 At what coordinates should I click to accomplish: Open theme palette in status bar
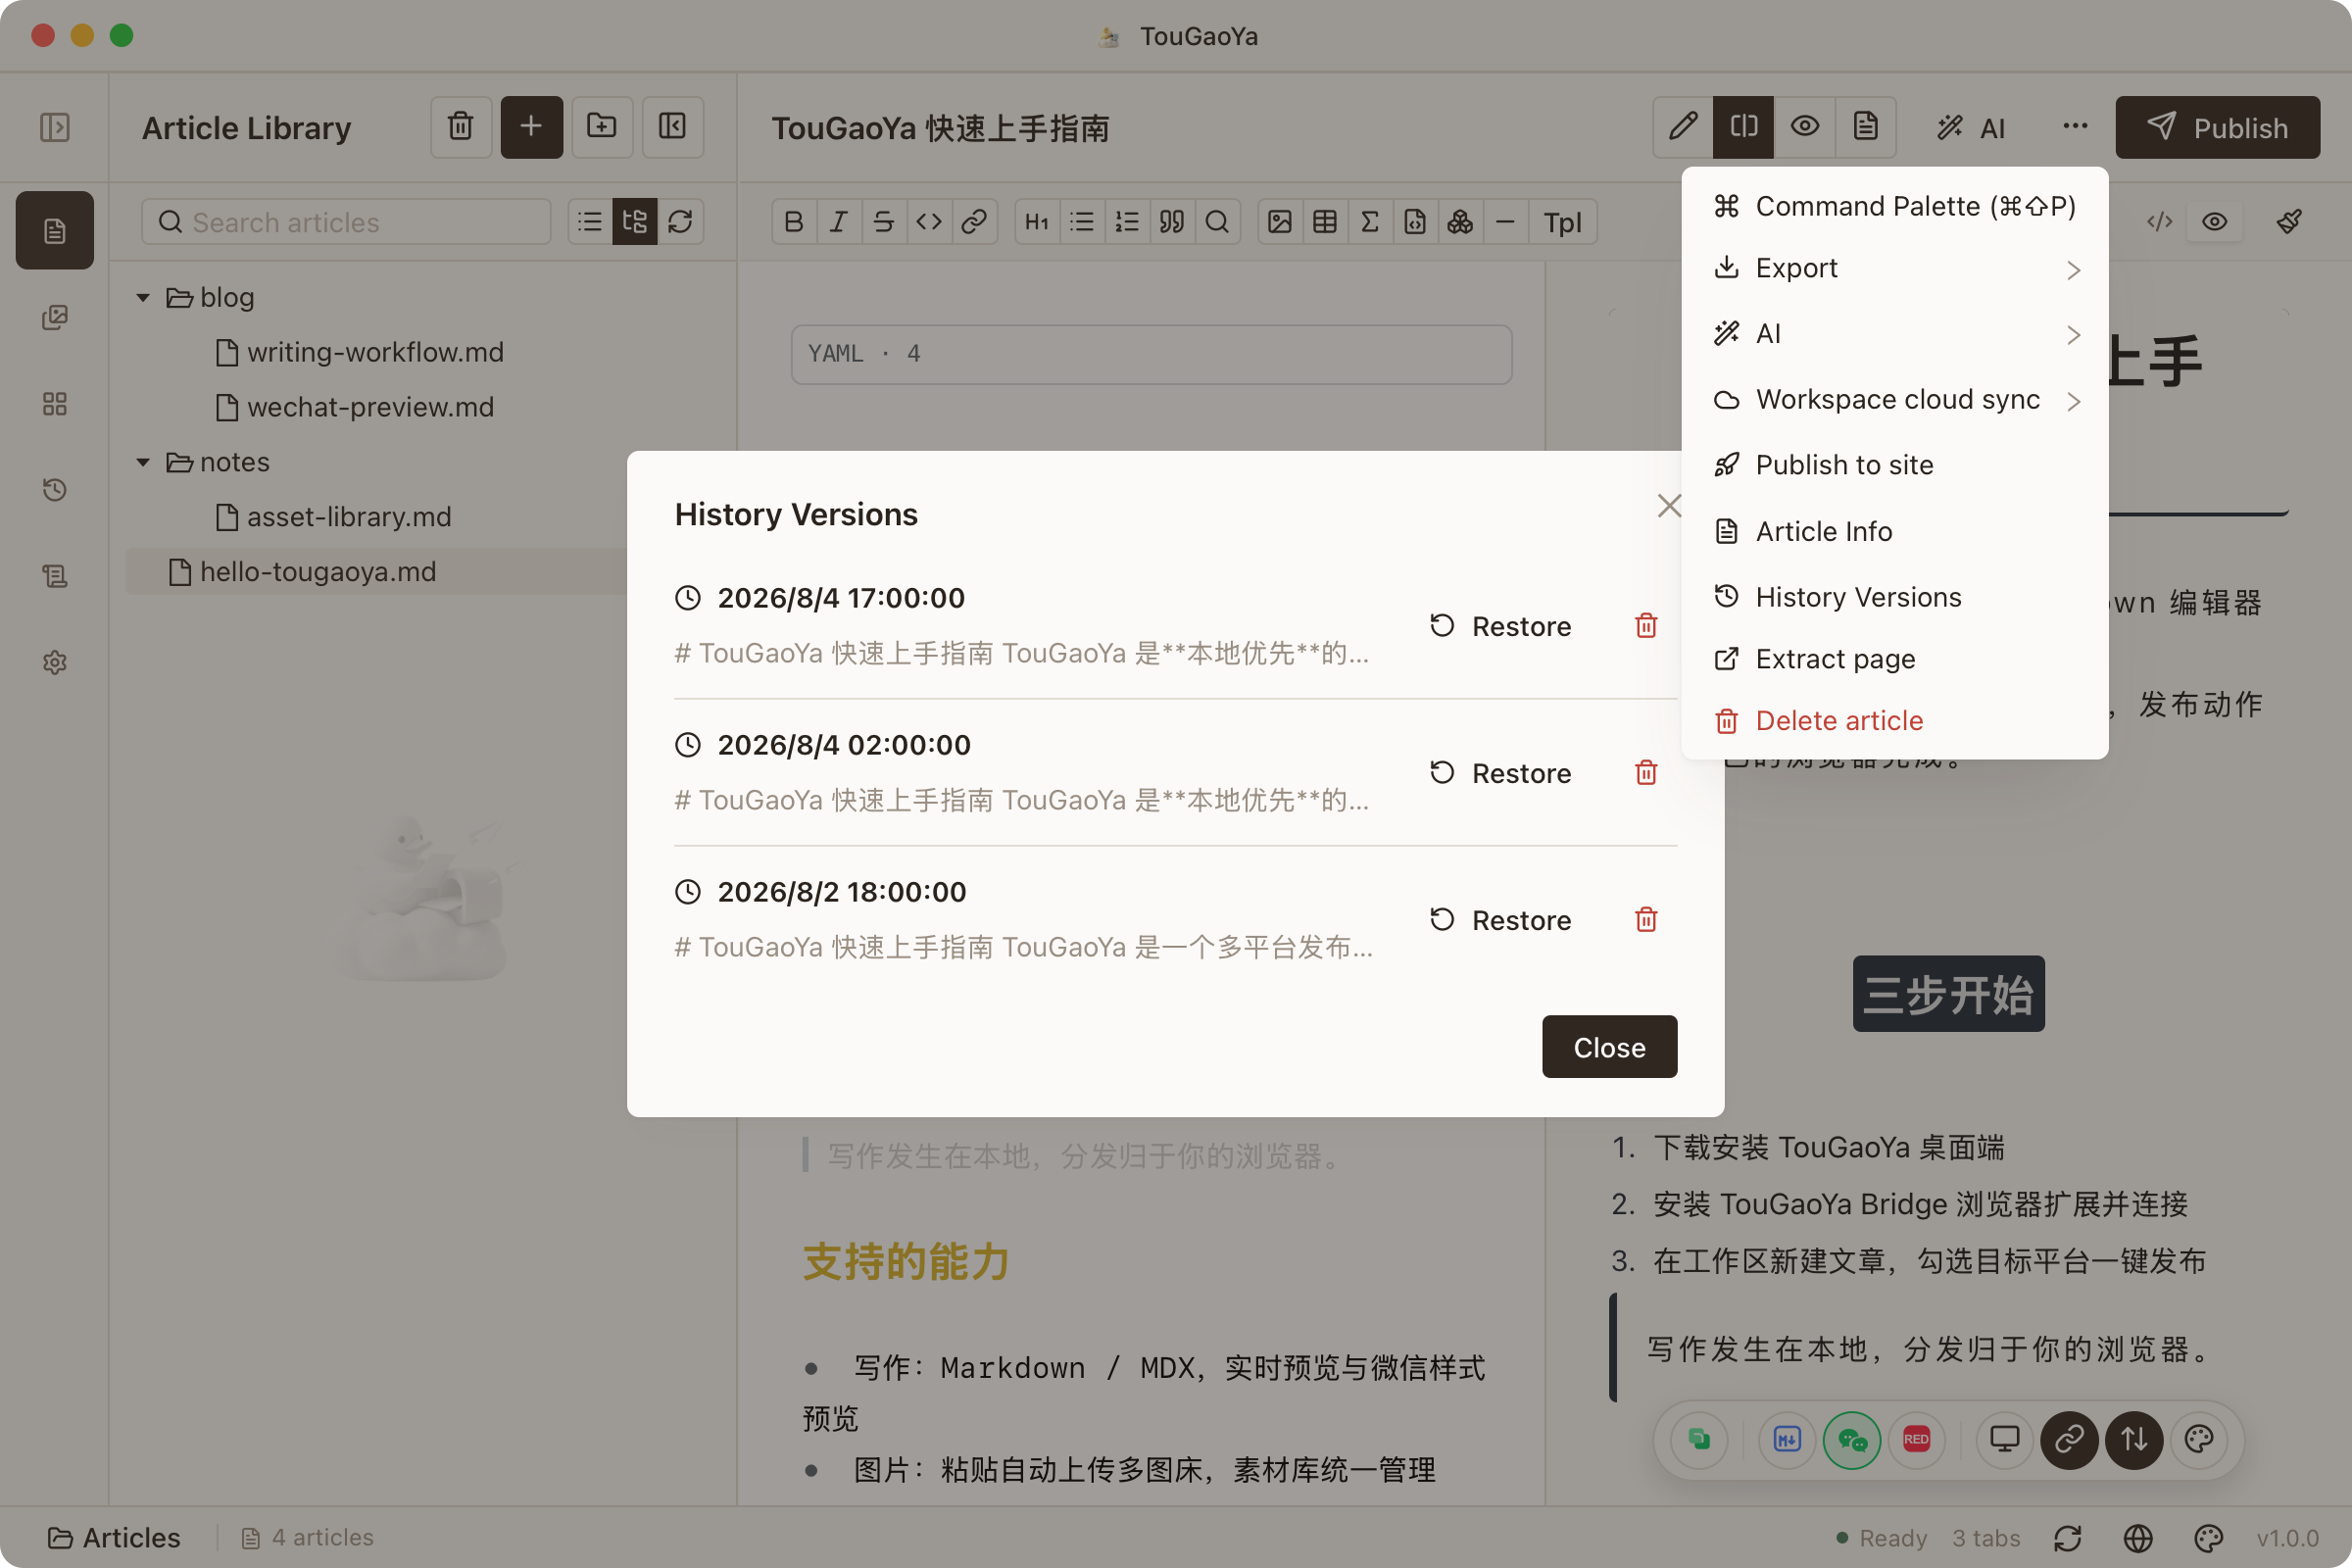coord(2208,1538)
